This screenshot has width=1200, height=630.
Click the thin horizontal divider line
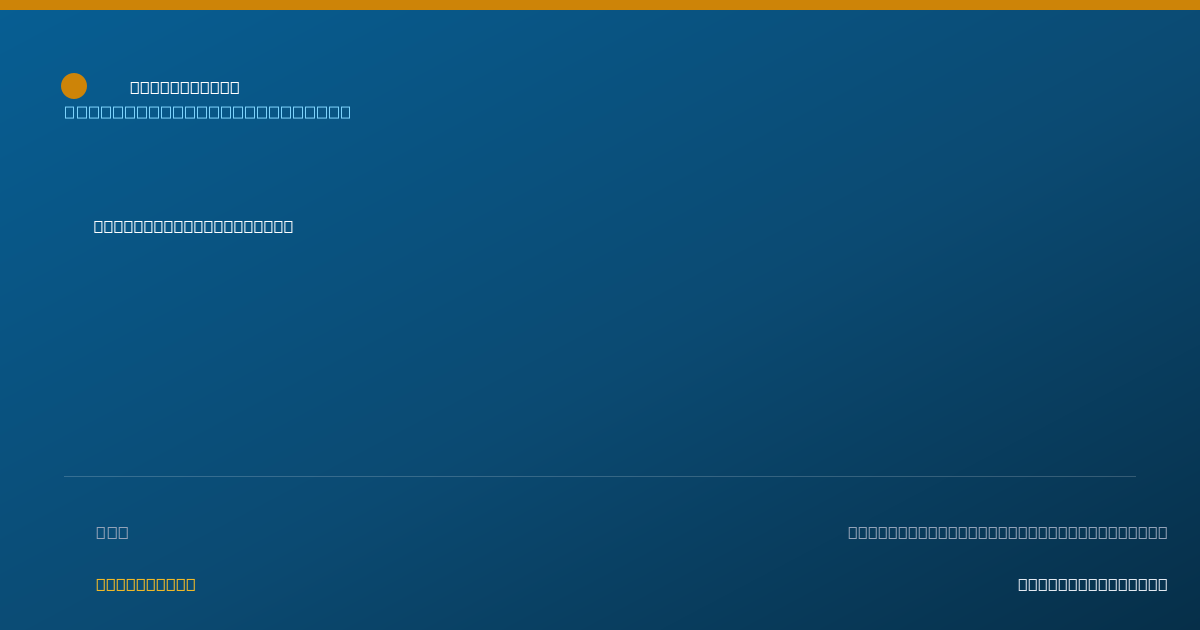pyautogui.click(x=600, y=476)
